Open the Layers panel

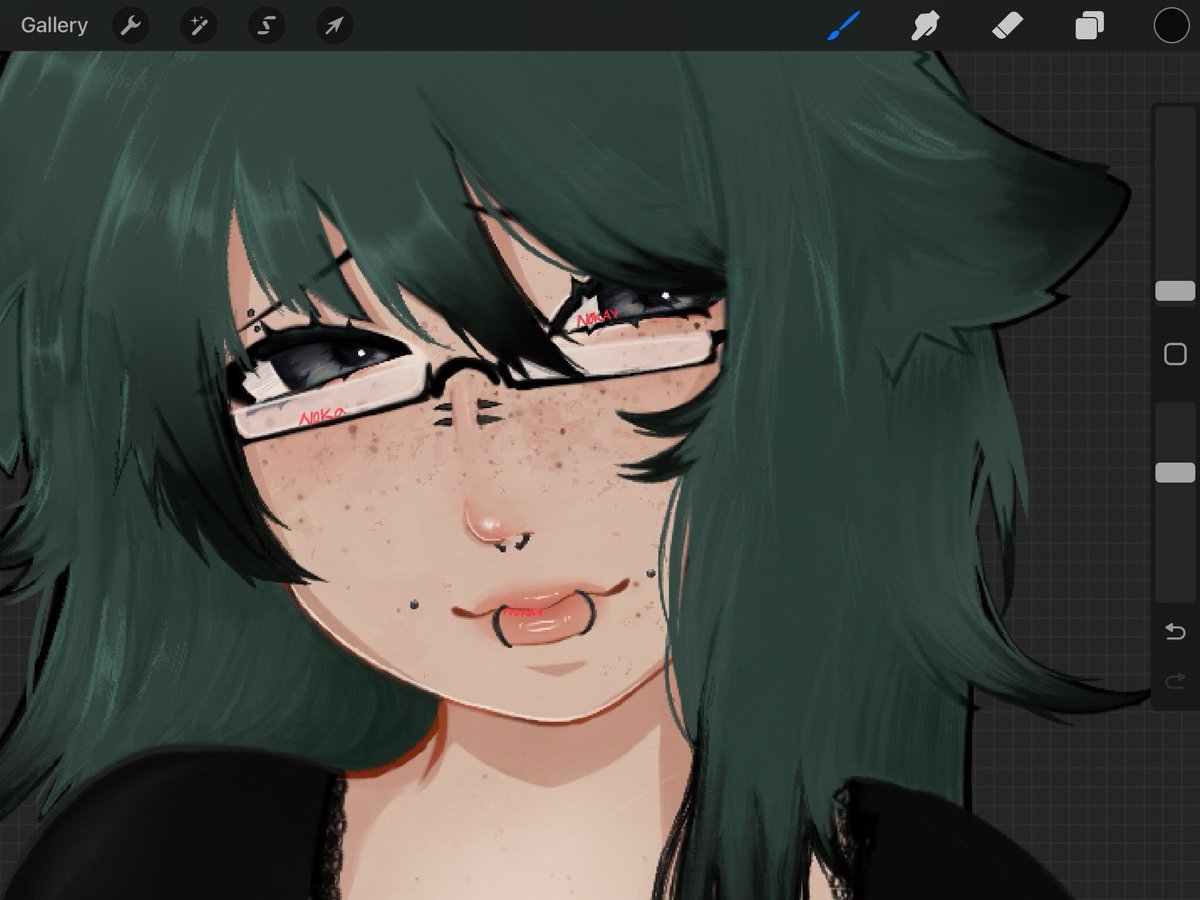1089,25
